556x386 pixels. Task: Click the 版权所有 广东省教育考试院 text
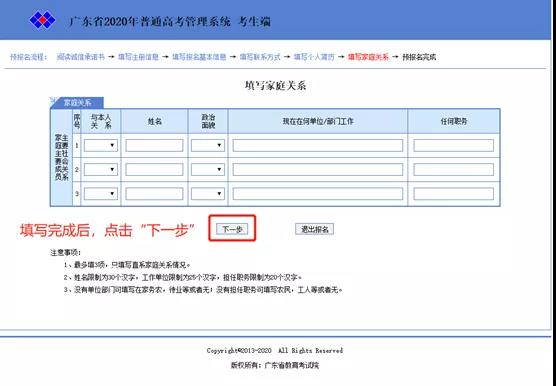[275, 365]
